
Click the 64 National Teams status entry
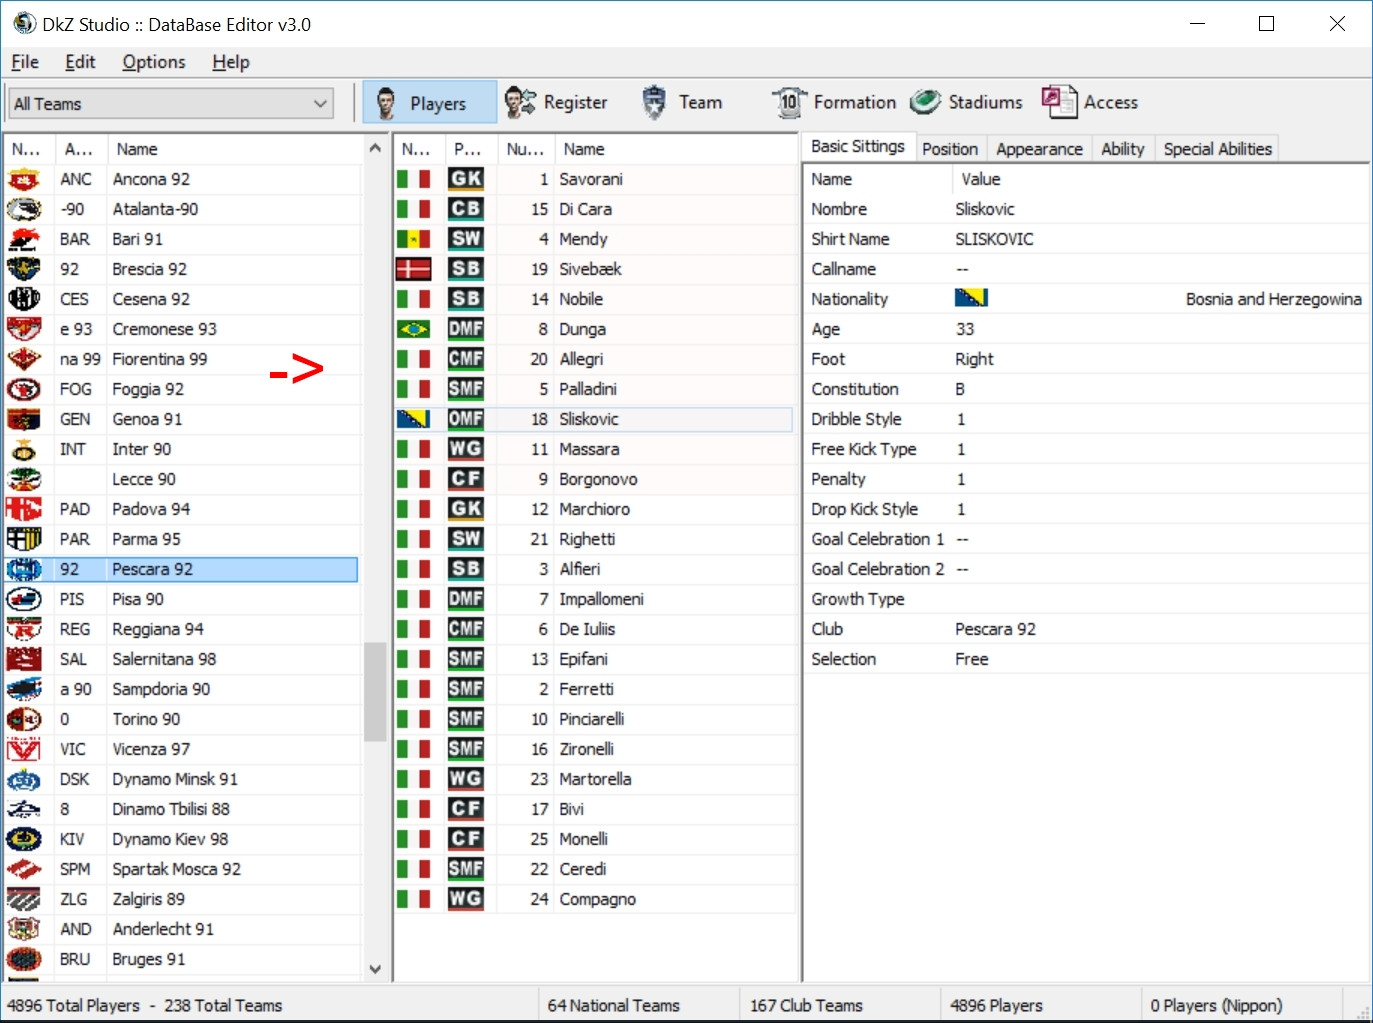coord(613,1006)
